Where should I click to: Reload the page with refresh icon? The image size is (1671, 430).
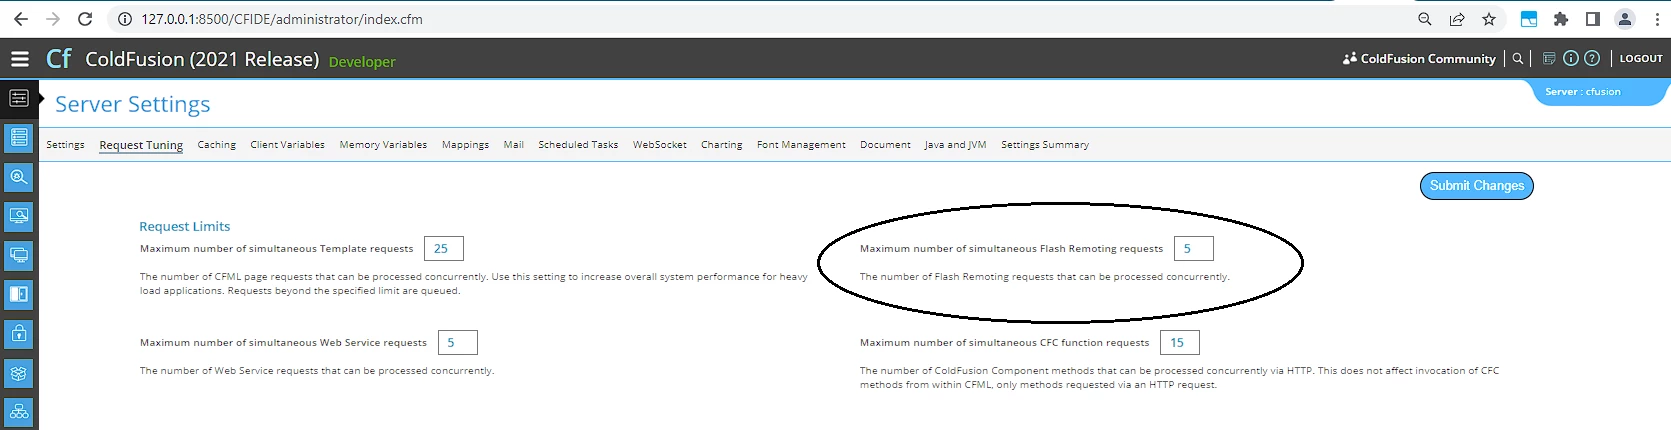(x=85, y=19)
